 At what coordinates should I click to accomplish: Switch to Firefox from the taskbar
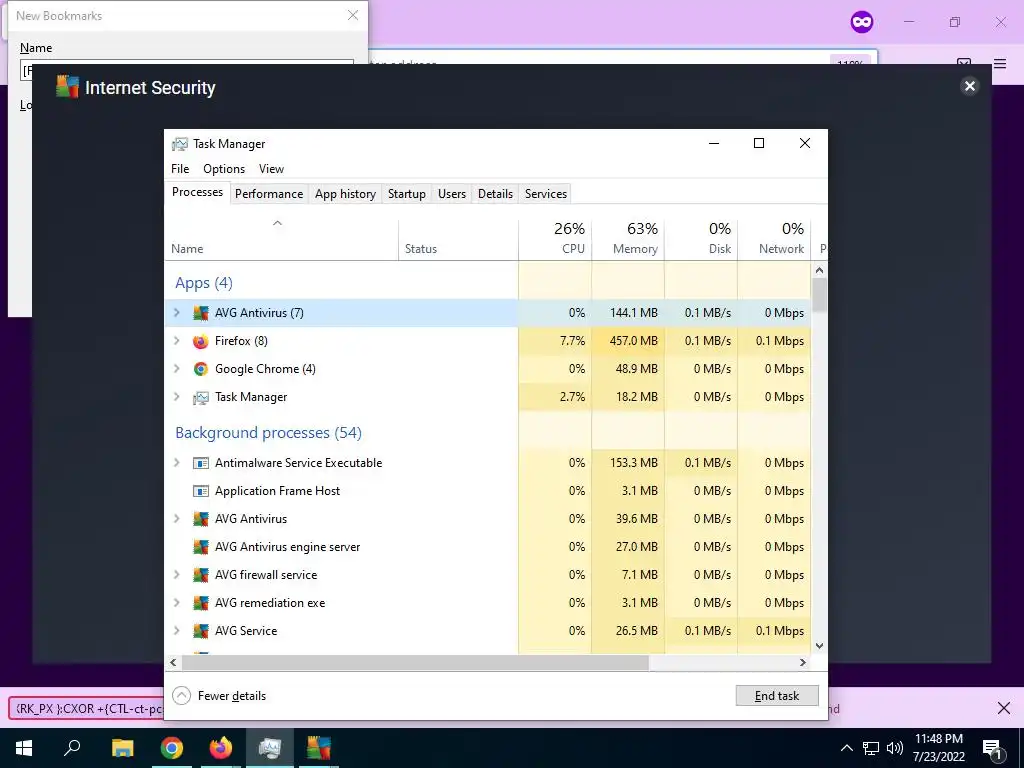pos(221,748)
